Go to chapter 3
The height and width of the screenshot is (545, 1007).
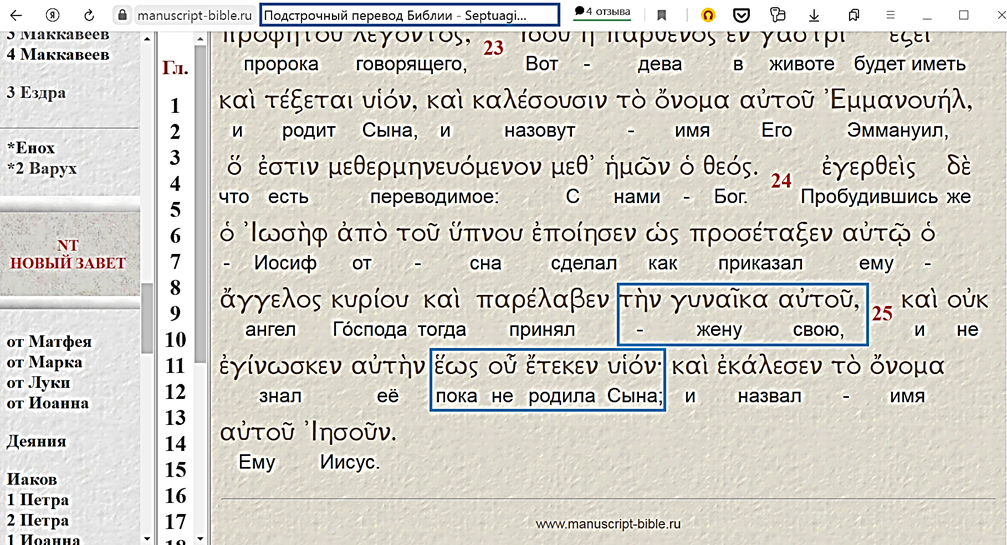175,157
